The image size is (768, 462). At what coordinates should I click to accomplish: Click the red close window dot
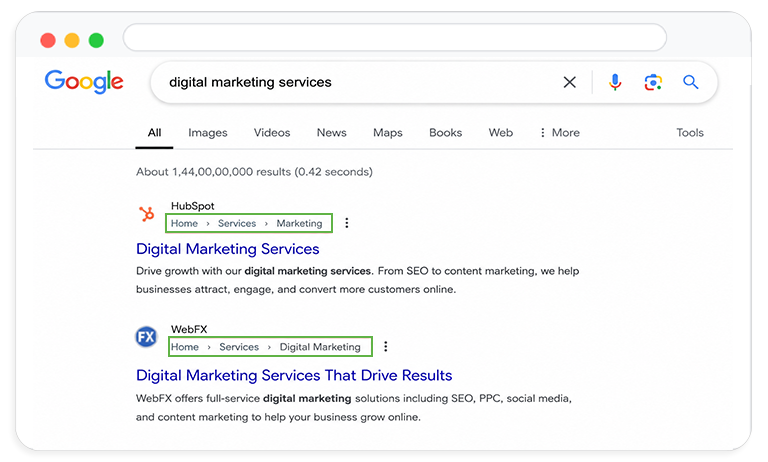(48, 40)
